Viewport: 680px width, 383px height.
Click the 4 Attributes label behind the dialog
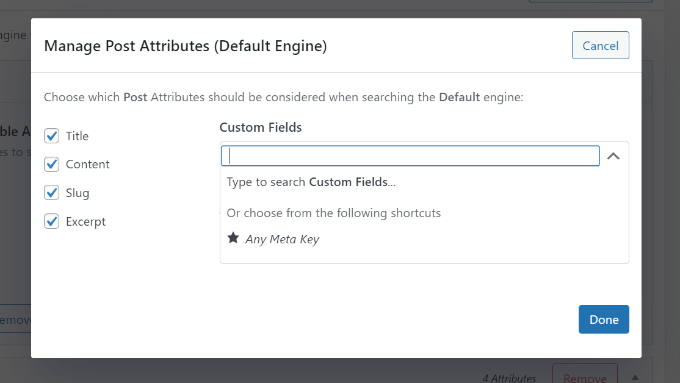(x=509, y=378)
